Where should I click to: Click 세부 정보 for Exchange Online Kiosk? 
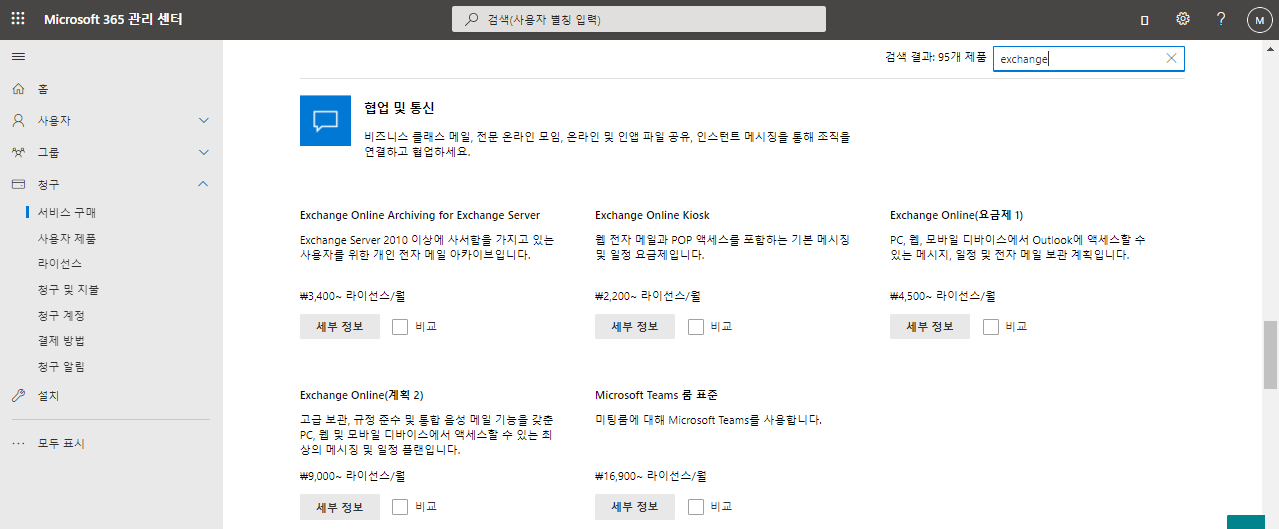(x=635, y=326)
